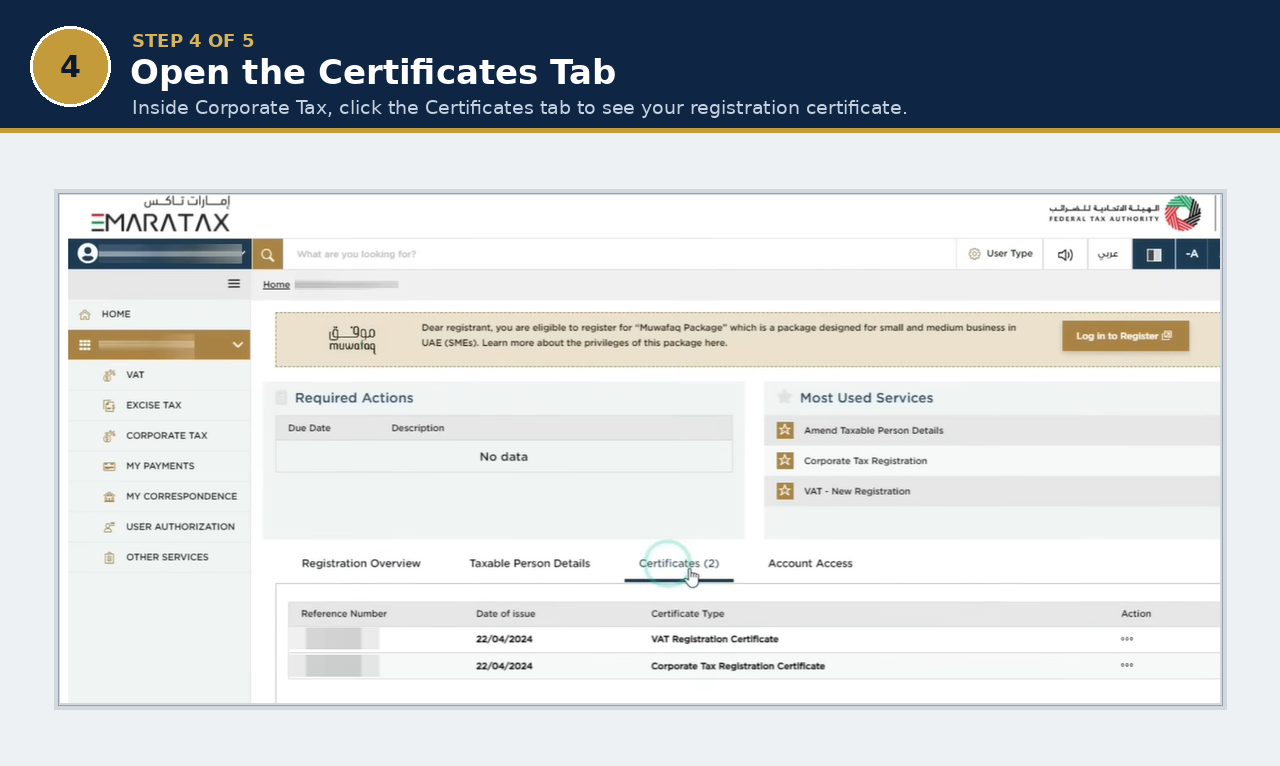Screen dimensions: 1280x766
Task: Click star icon beside Corporate Tax Registration
Action: [x=785, y=461]
